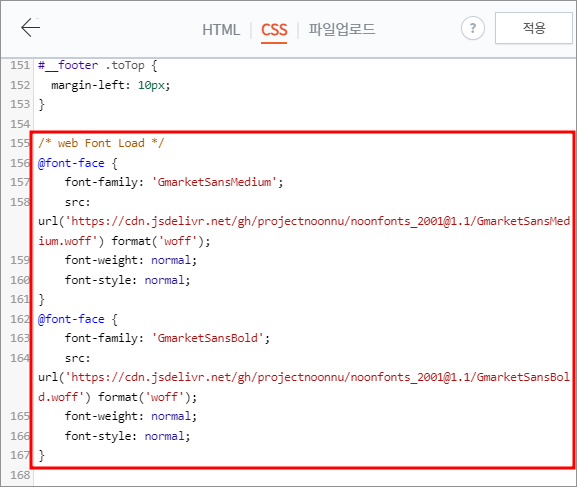Click the closing brace on line 153
The image size is (577, 487).
click(x=42, y=105)
